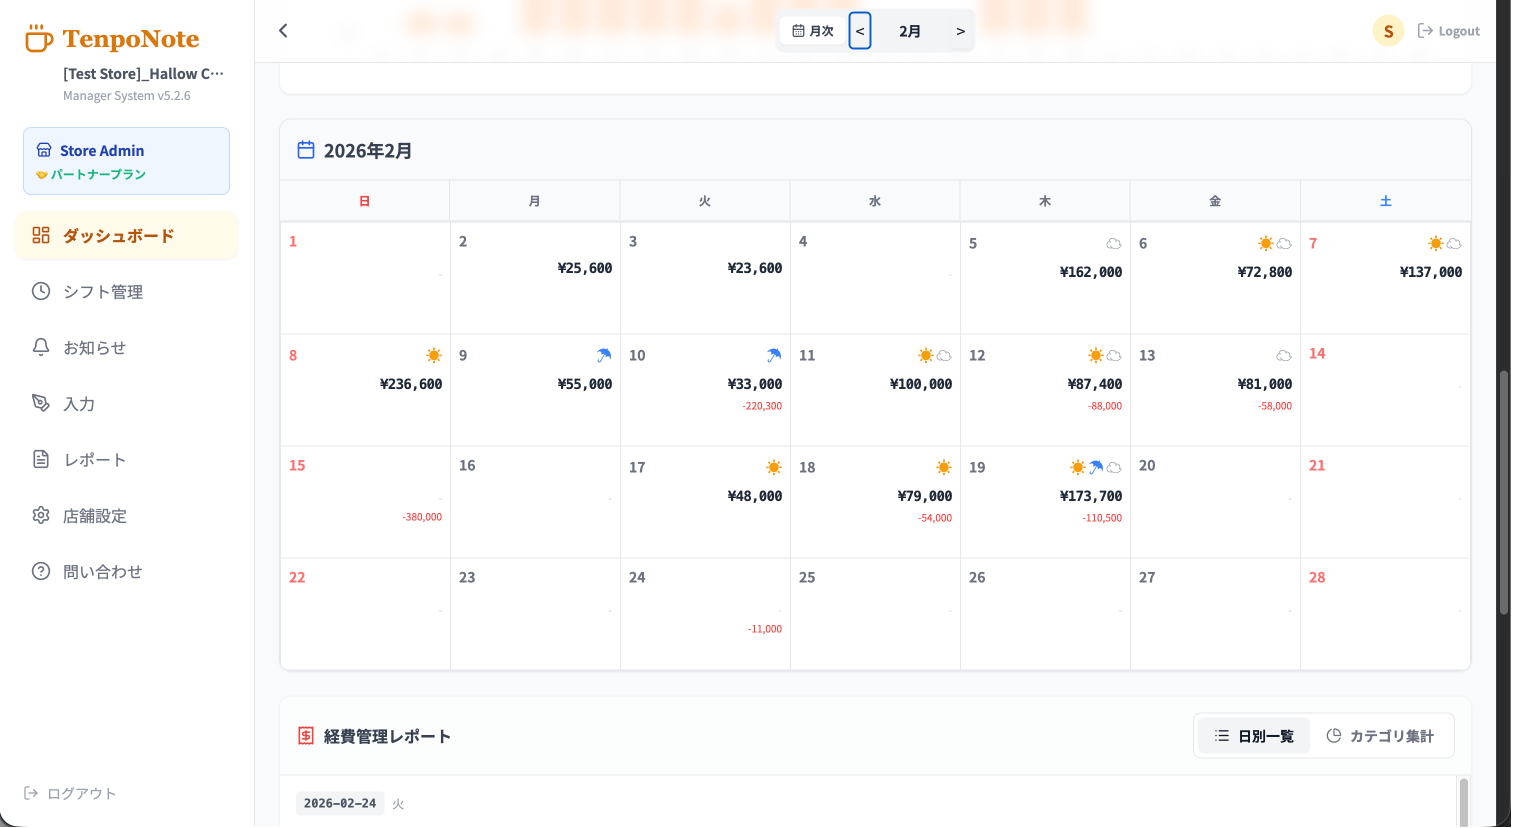Go to previous month arrow

pyautogui.click(x=860, y=31)
